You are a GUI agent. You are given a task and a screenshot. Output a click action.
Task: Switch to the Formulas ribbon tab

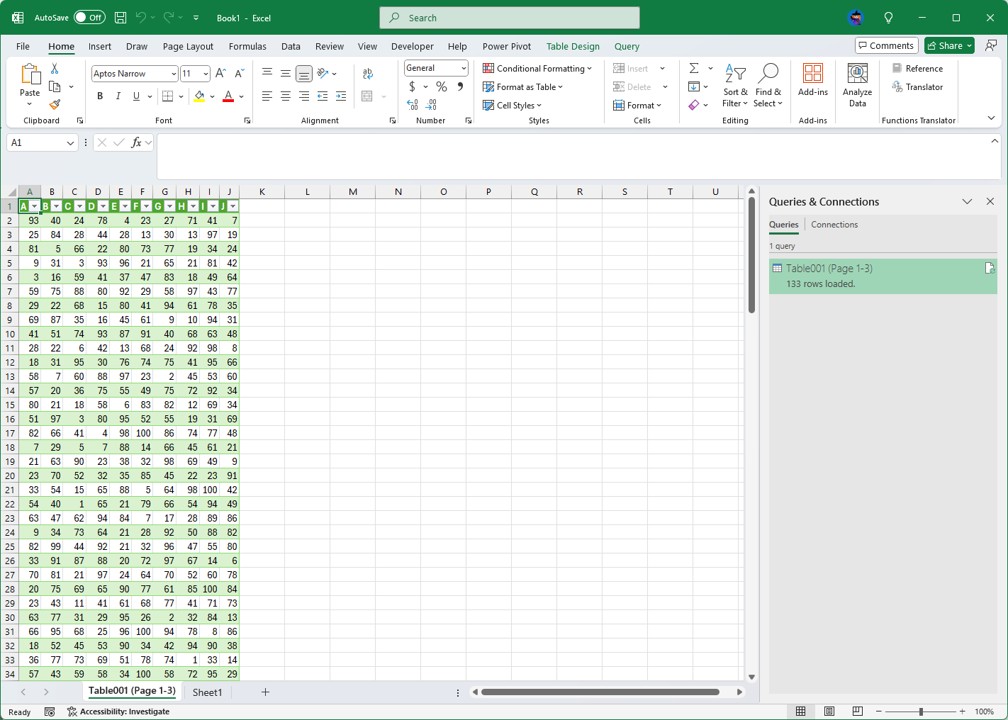click(248, 46)
